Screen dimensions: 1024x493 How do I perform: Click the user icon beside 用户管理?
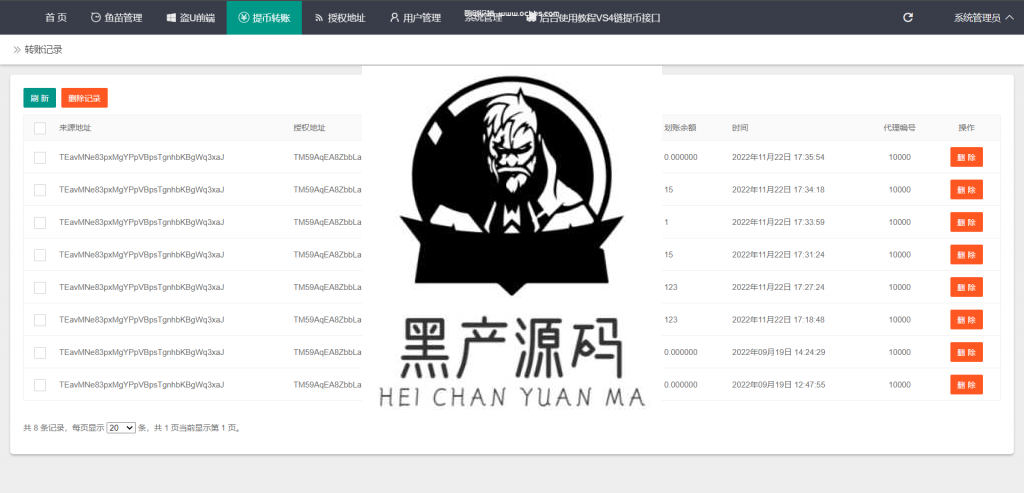[x=394, y=18]
